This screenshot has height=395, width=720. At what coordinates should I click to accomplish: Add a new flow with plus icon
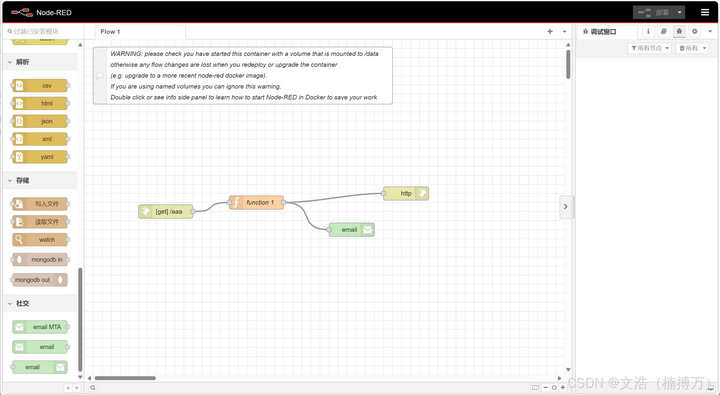550,32
